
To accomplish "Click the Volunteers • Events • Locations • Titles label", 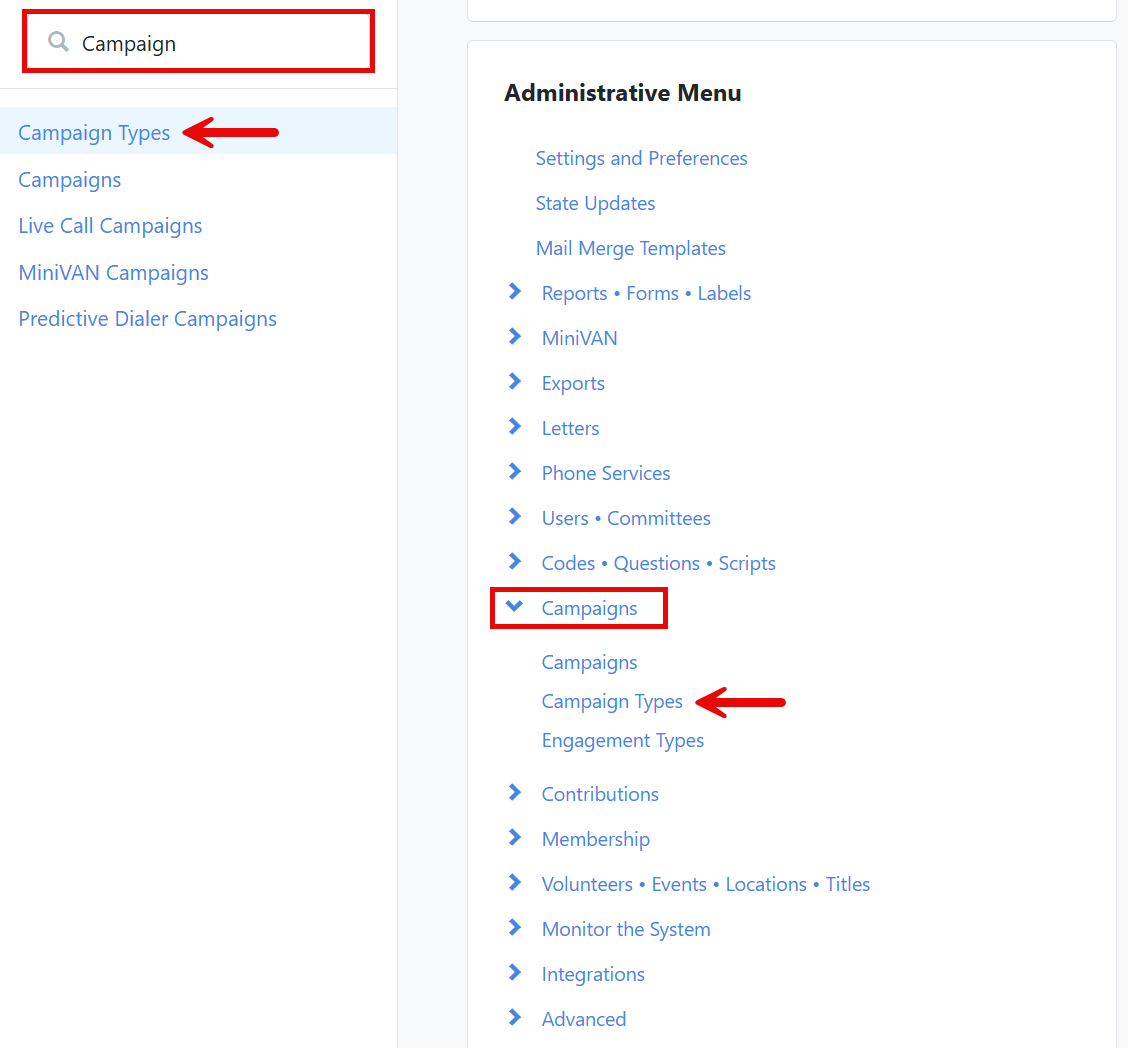I will point(706,884).
